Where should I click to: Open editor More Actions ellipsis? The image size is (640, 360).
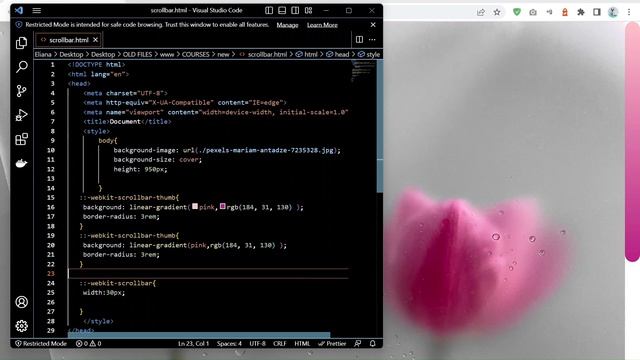(372, 40)
